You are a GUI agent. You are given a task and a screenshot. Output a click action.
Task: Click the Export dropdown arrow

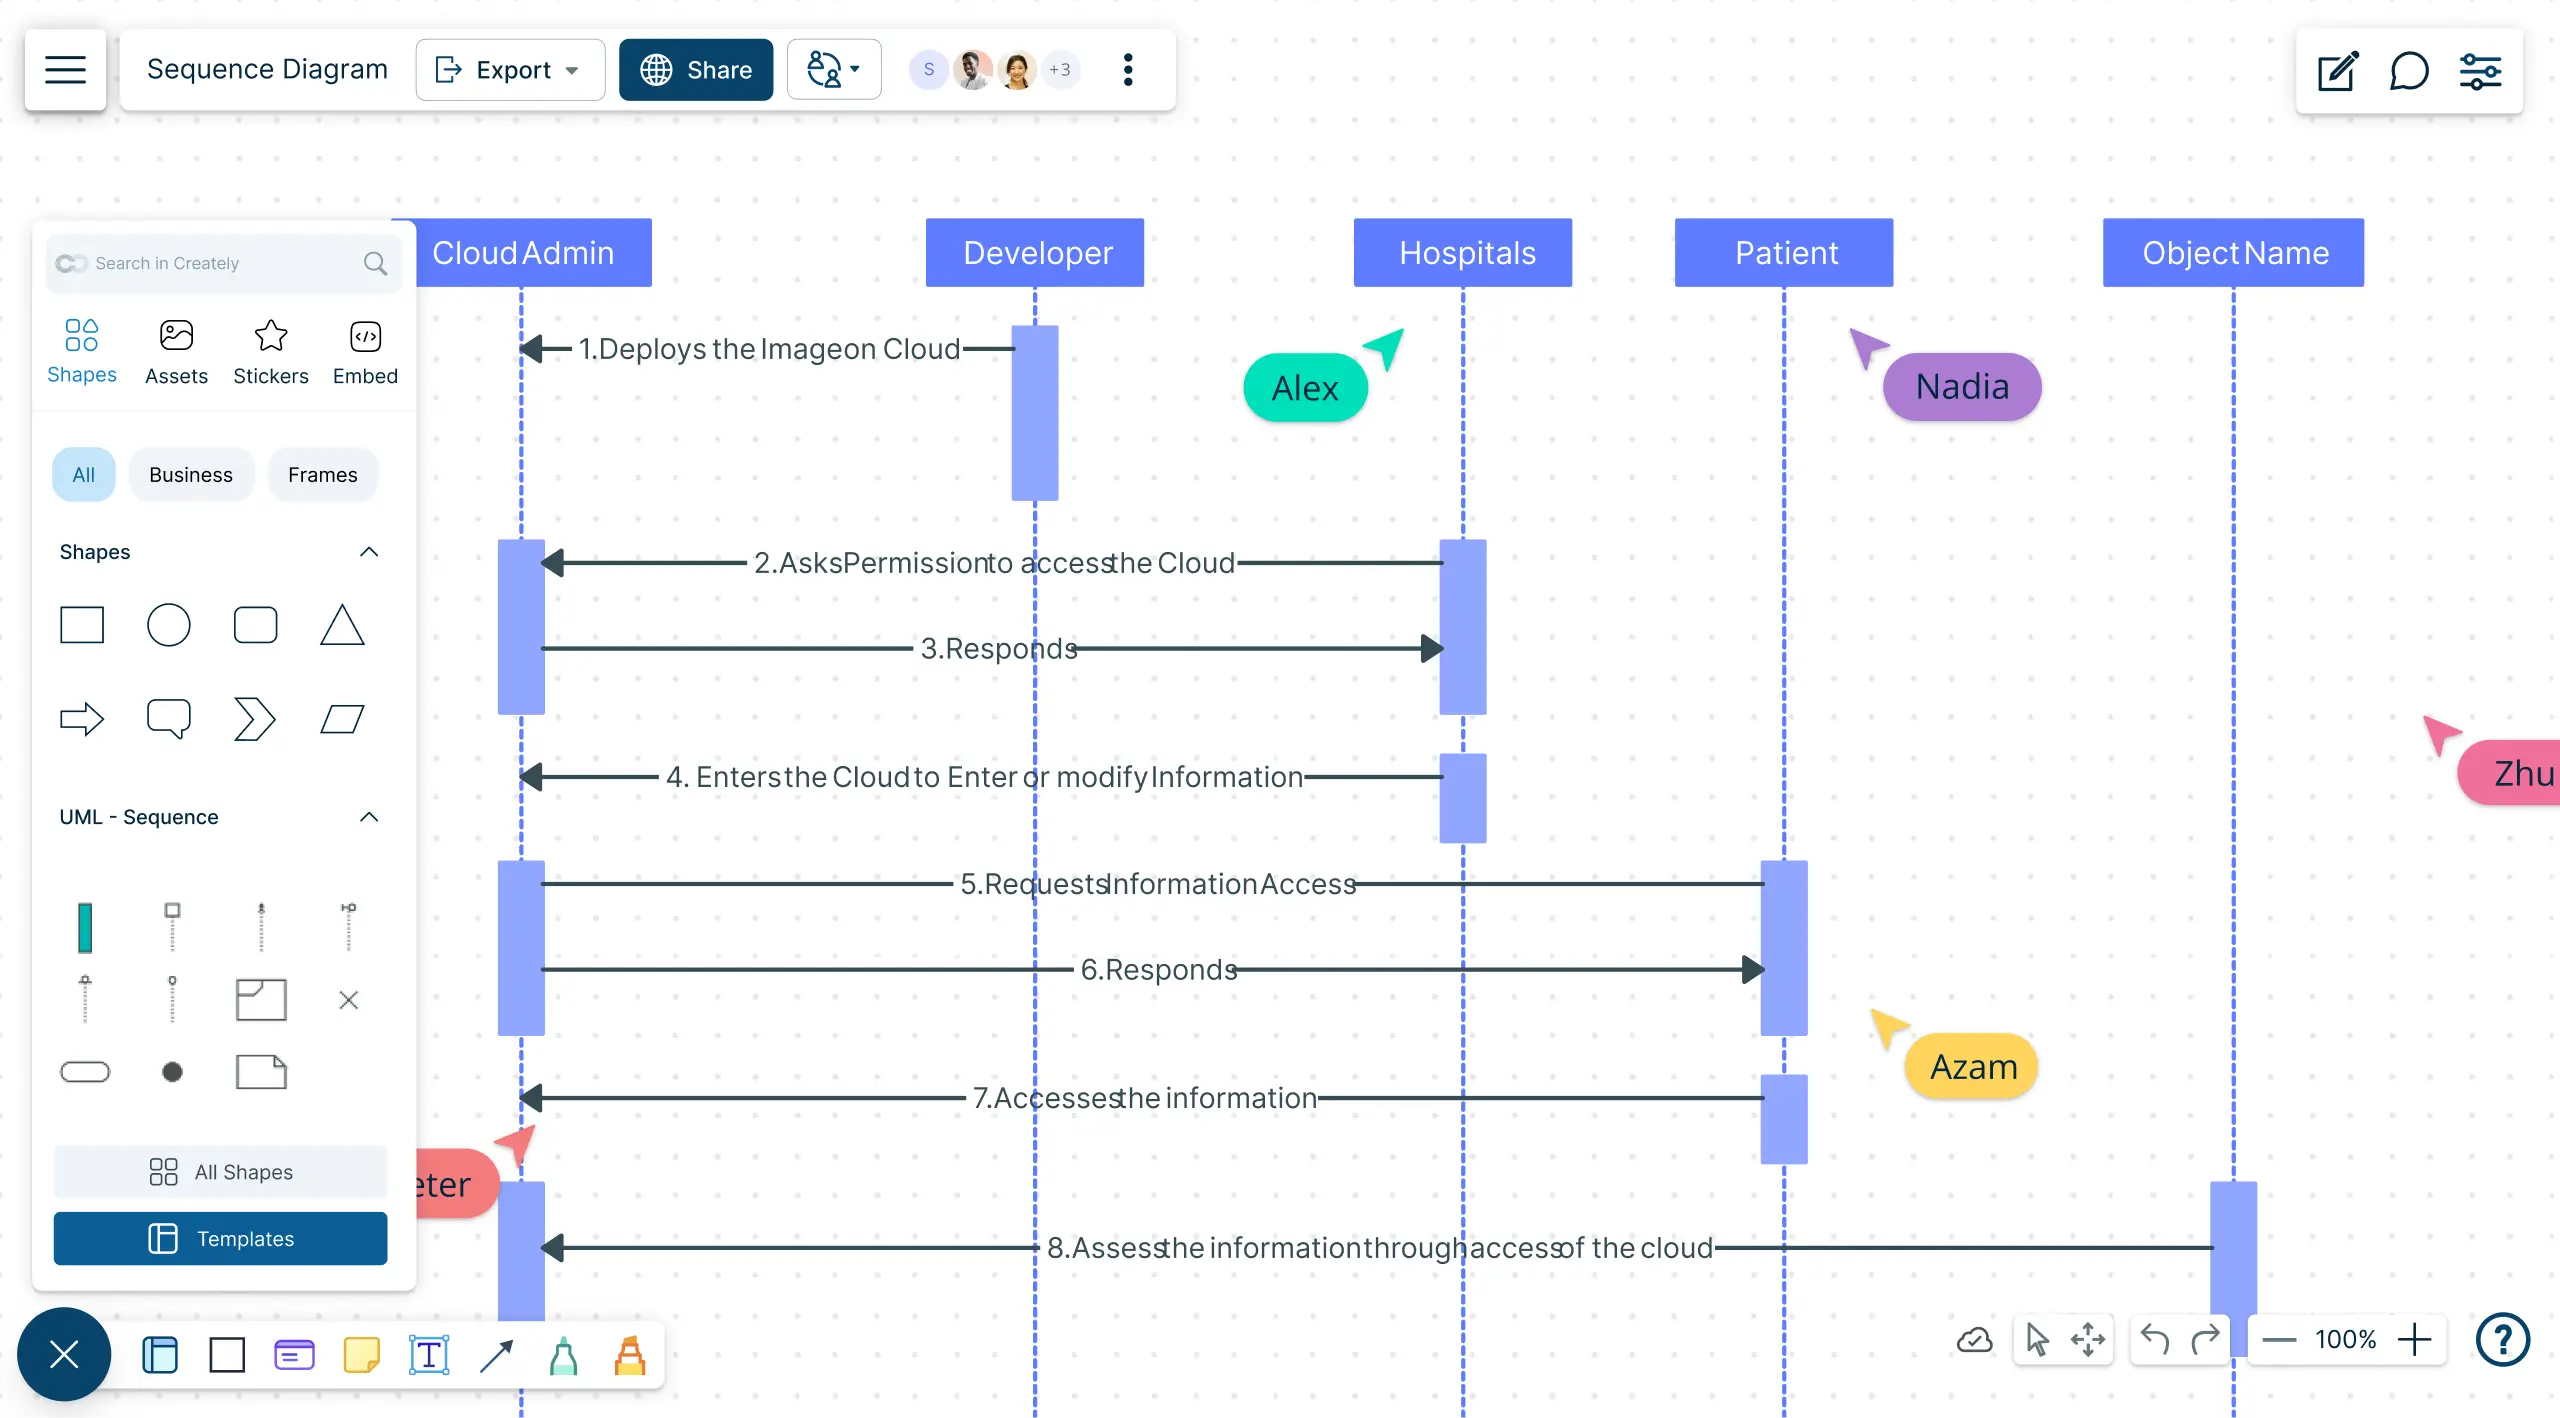pos(571,70)
